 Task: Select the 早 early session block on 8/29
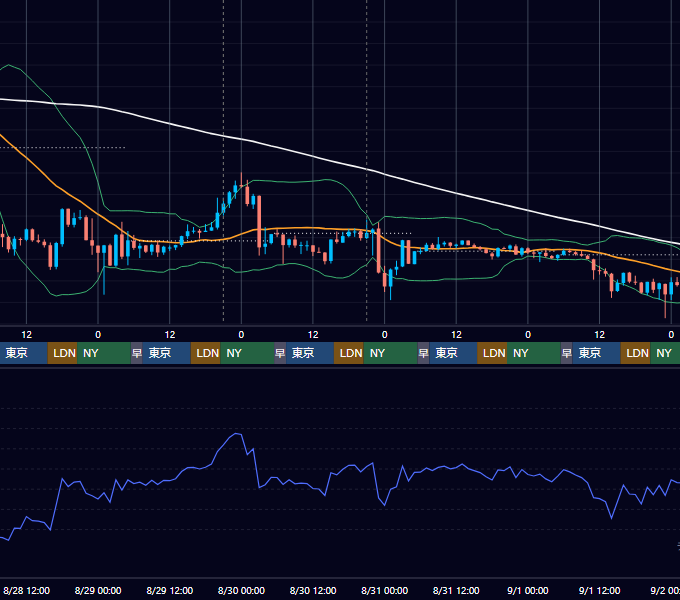pyautogui.click(x=137, y=353)
